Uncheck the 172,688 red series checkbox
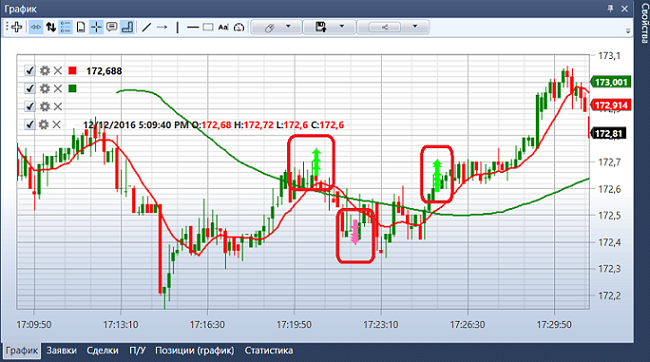The width and height of the screenshot is (650, 362). [x=29, y=71]
